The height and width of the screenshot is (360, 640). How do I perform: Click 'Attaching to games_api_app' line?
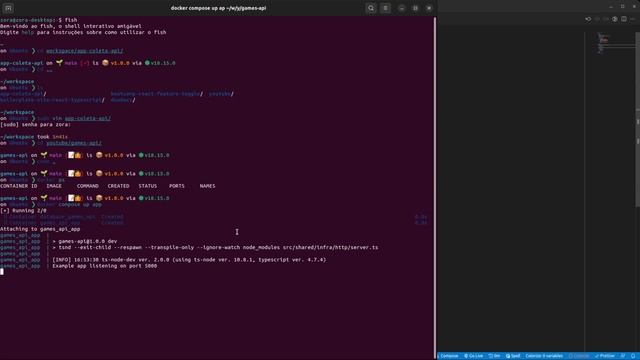click(x=40, y=229)
